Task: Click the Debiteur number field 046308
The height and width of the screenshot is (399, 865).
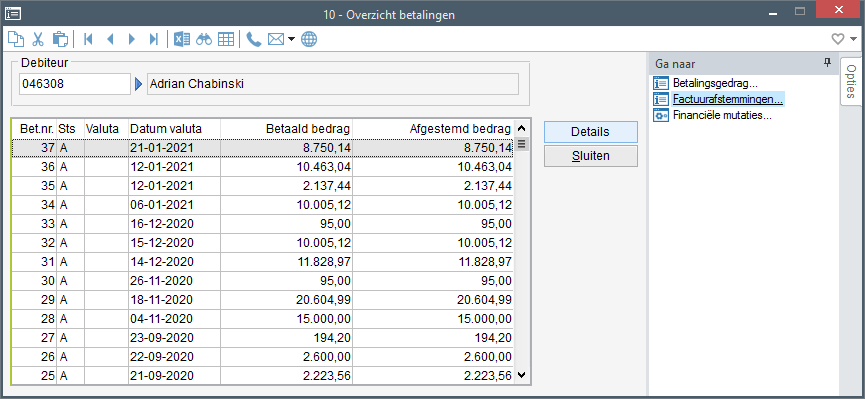Action: point(75,84)
